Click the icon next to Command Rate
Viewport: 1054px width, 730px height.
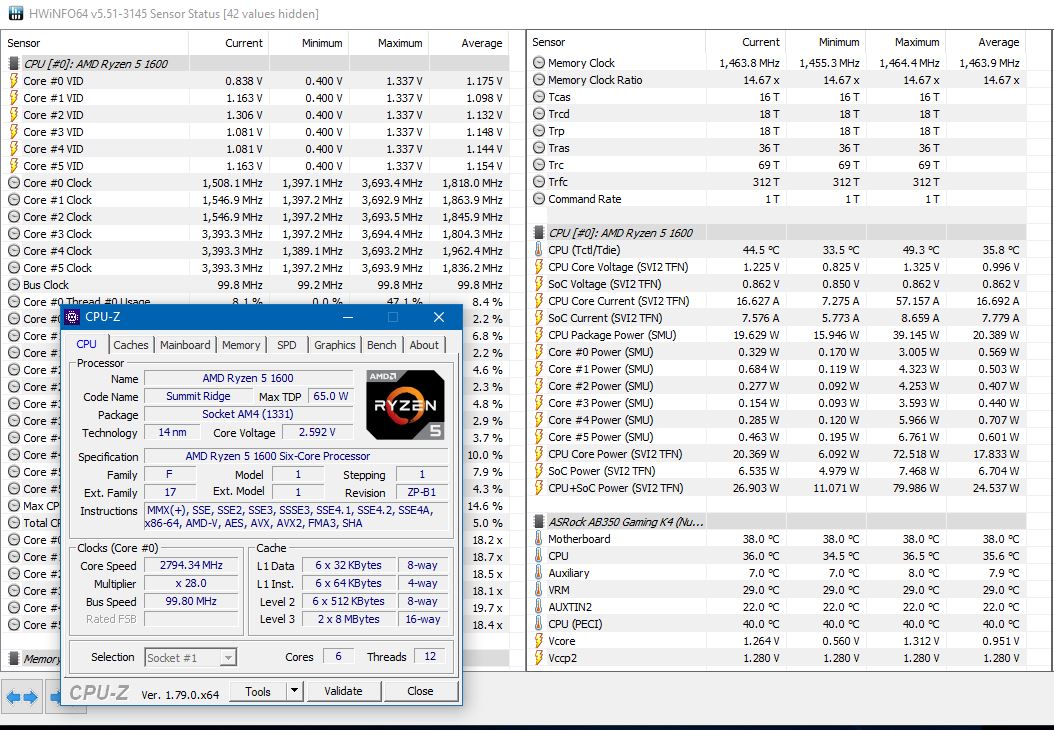tap(538, 199)
